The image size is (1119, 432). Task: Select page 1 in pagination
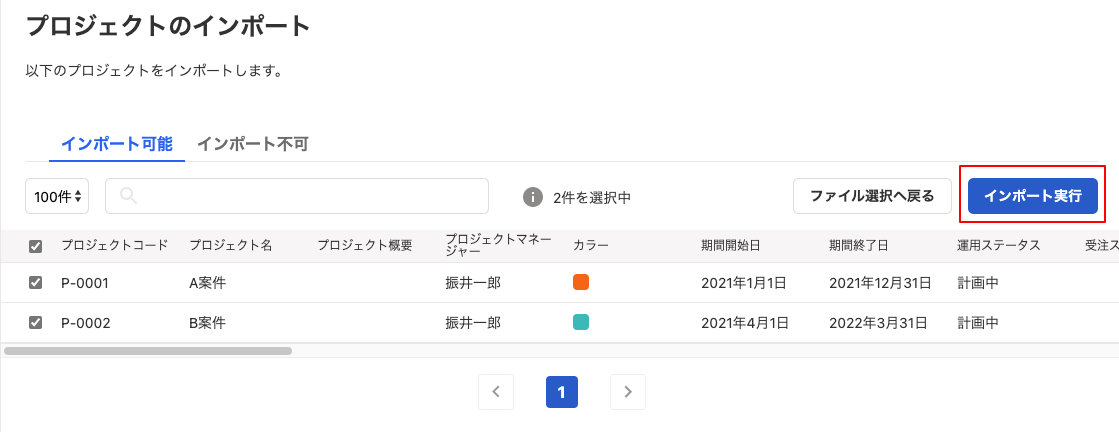tap(562, 392)
